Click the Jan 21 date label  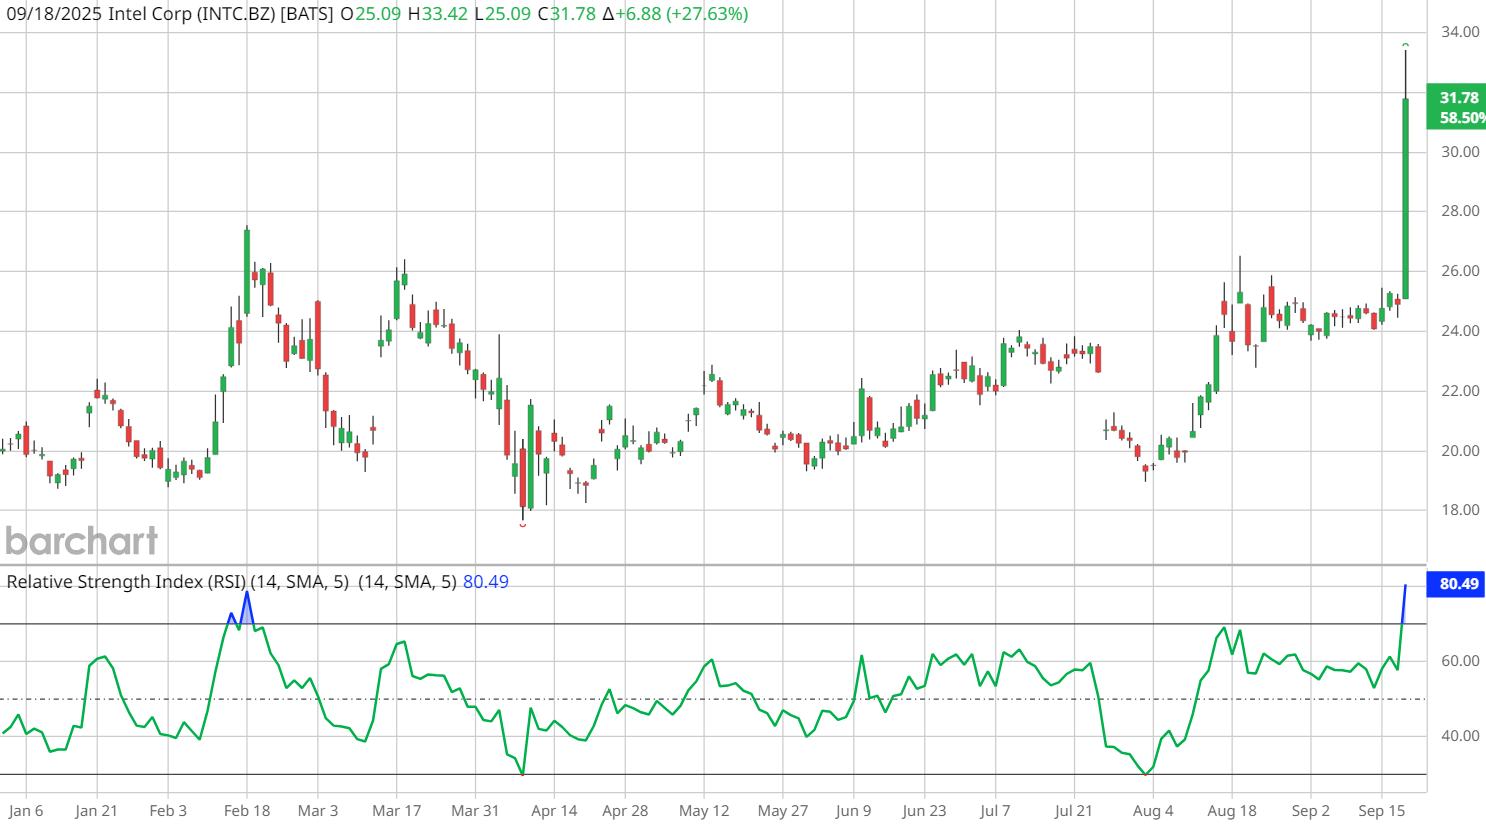coord(96,811)
